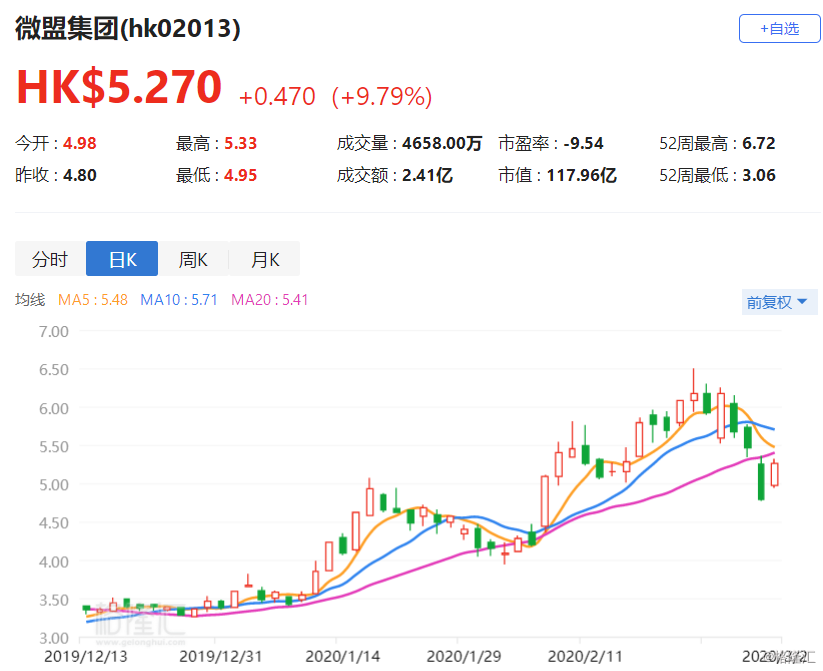Toggle the blue MA10 moving average label
Image resolution: width=823 pixels, height=671 pixels.
tap(179, 299)
